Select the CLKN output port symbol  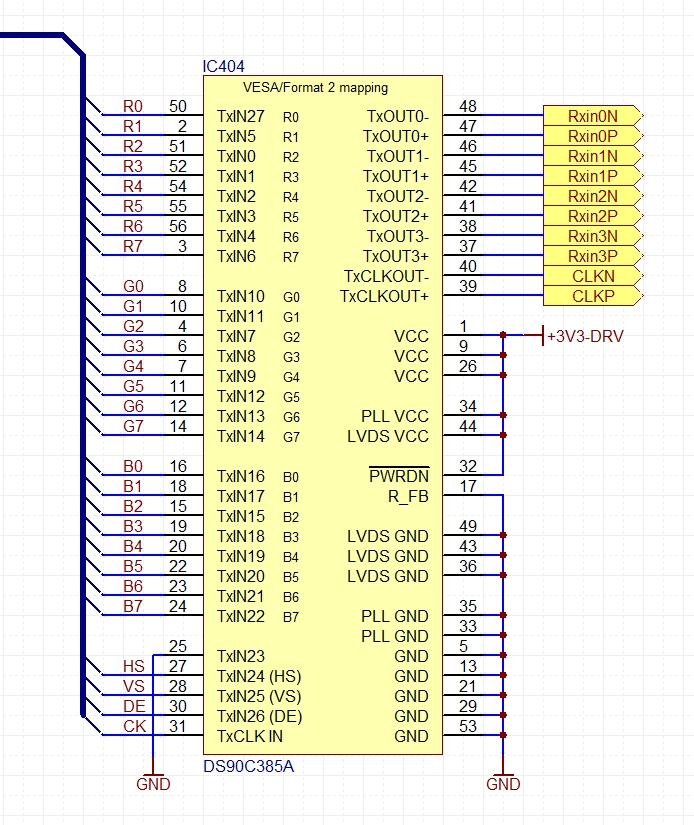[x=593, y=275]
